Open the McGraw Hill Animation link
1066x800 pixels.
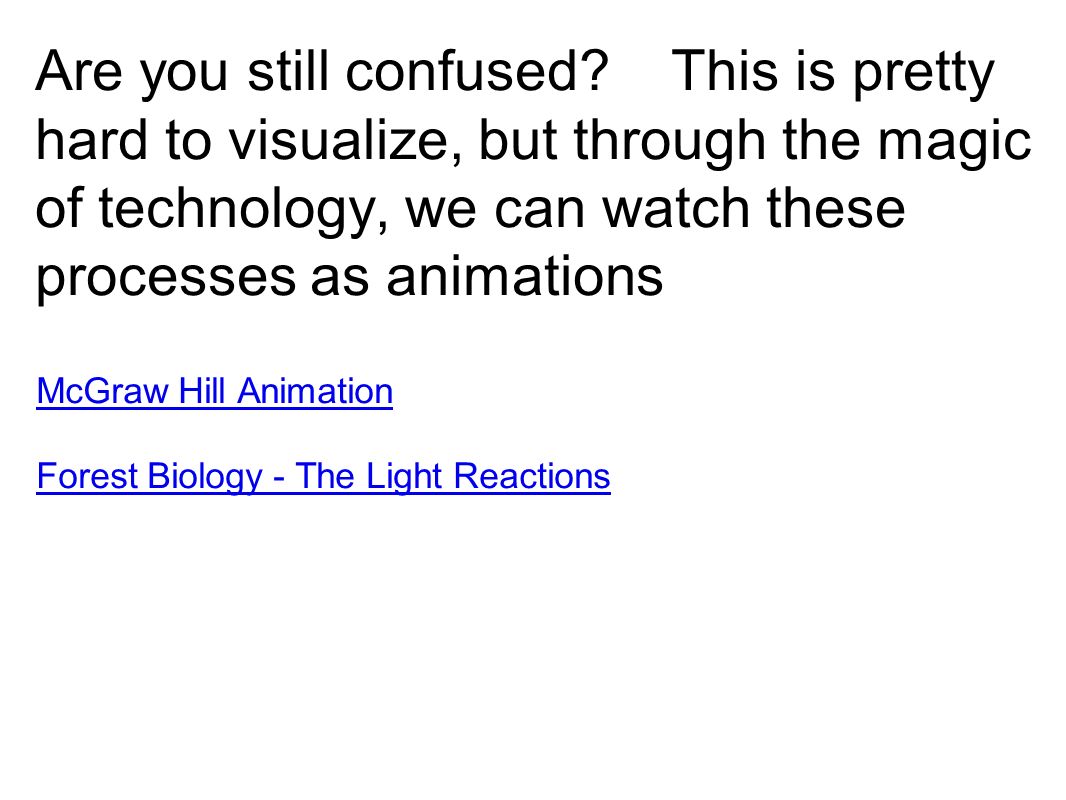click(x=214, y=392)
